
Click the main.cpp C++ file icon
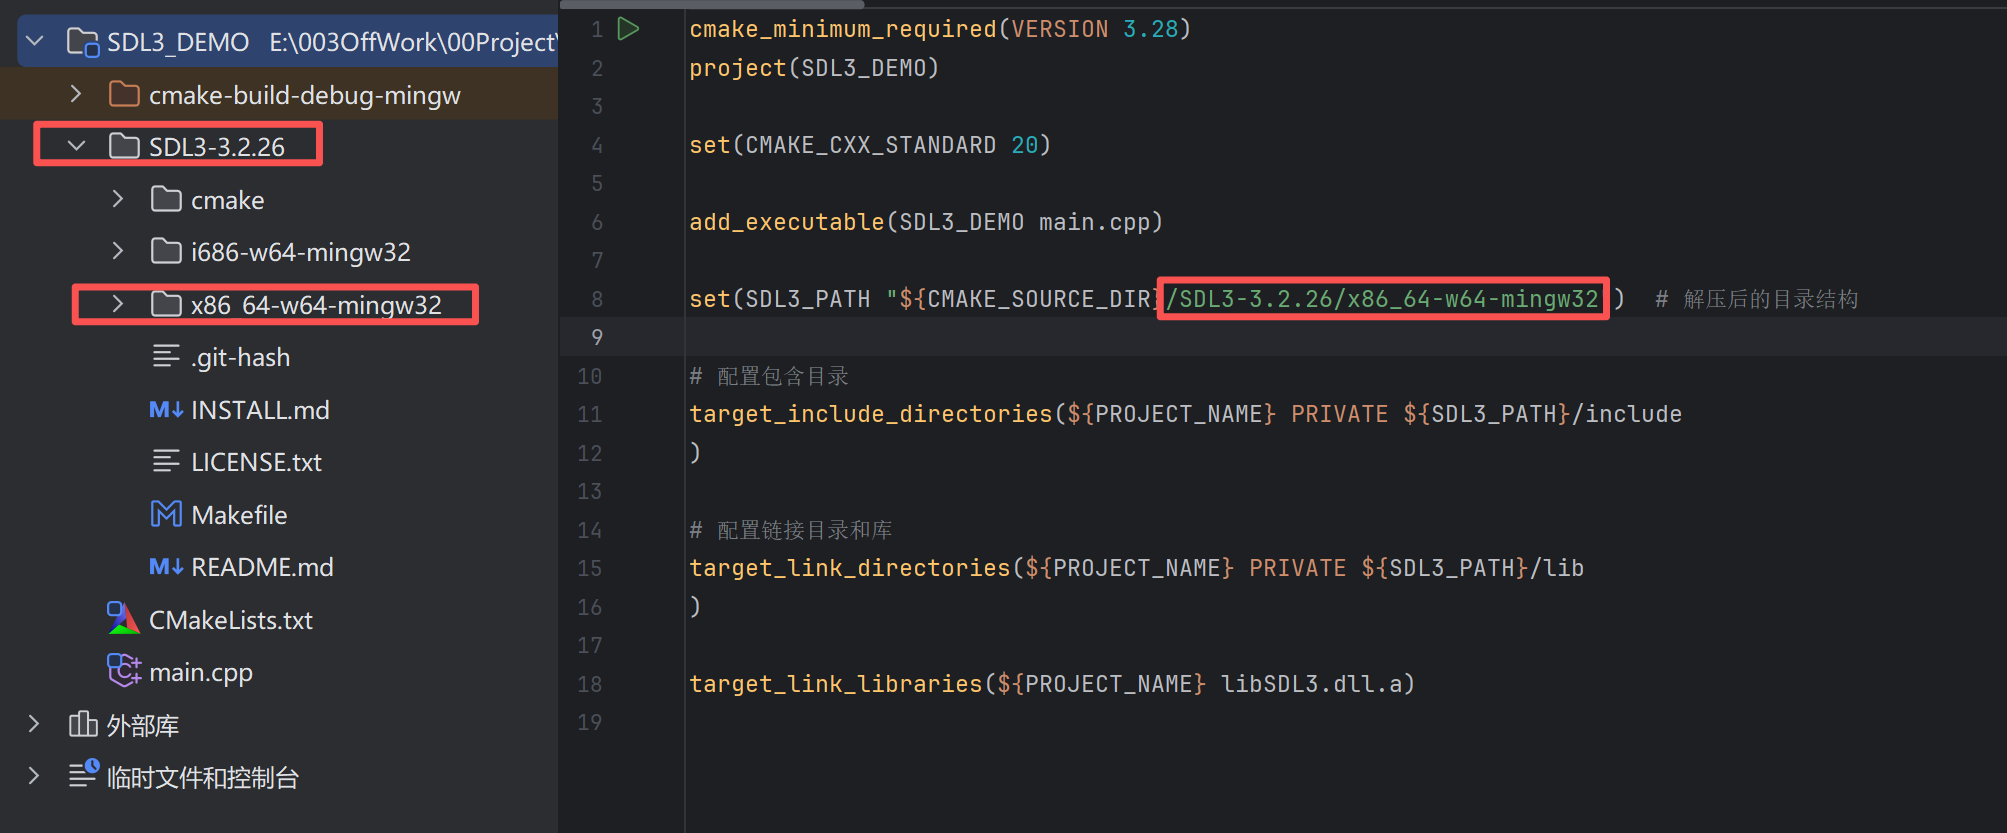(124, 670)
